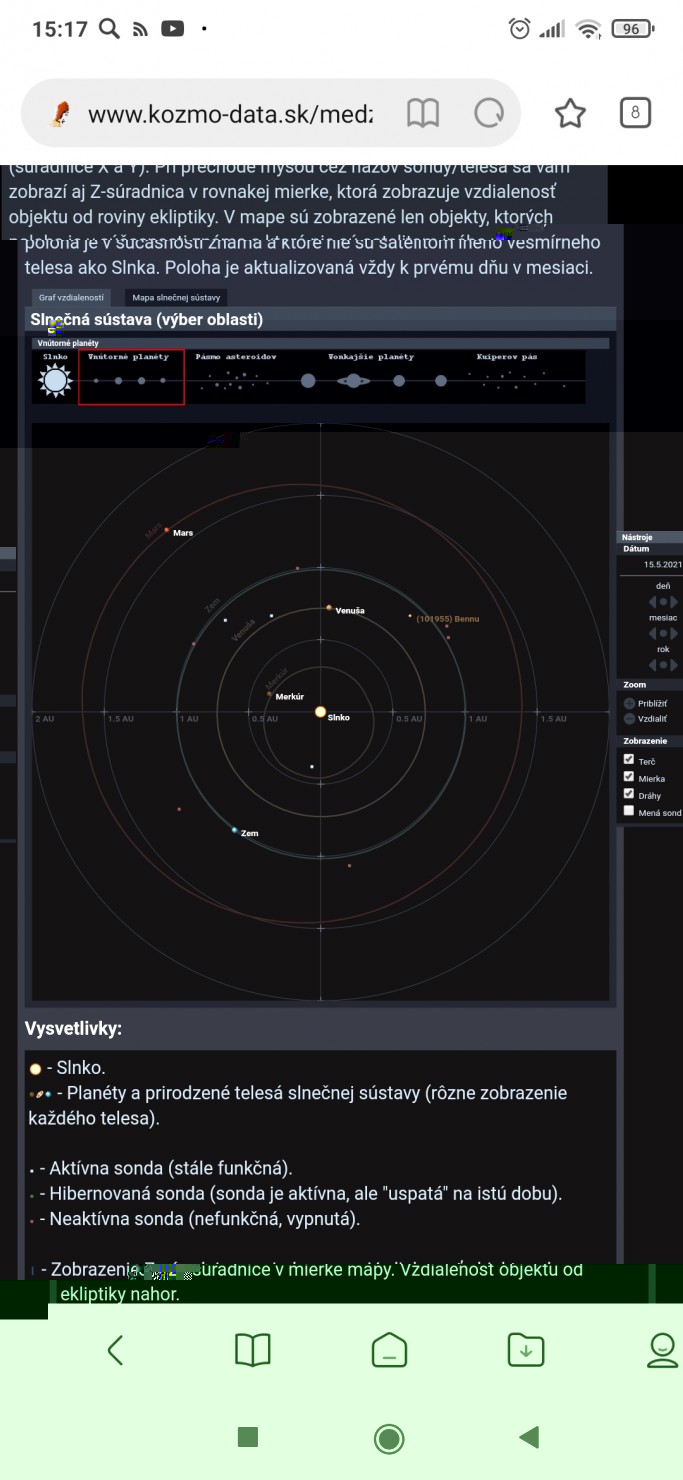Click the Vzdialiť zoom-out icon
This screenshot has width=683, height=1480.
tap(629, 718)
